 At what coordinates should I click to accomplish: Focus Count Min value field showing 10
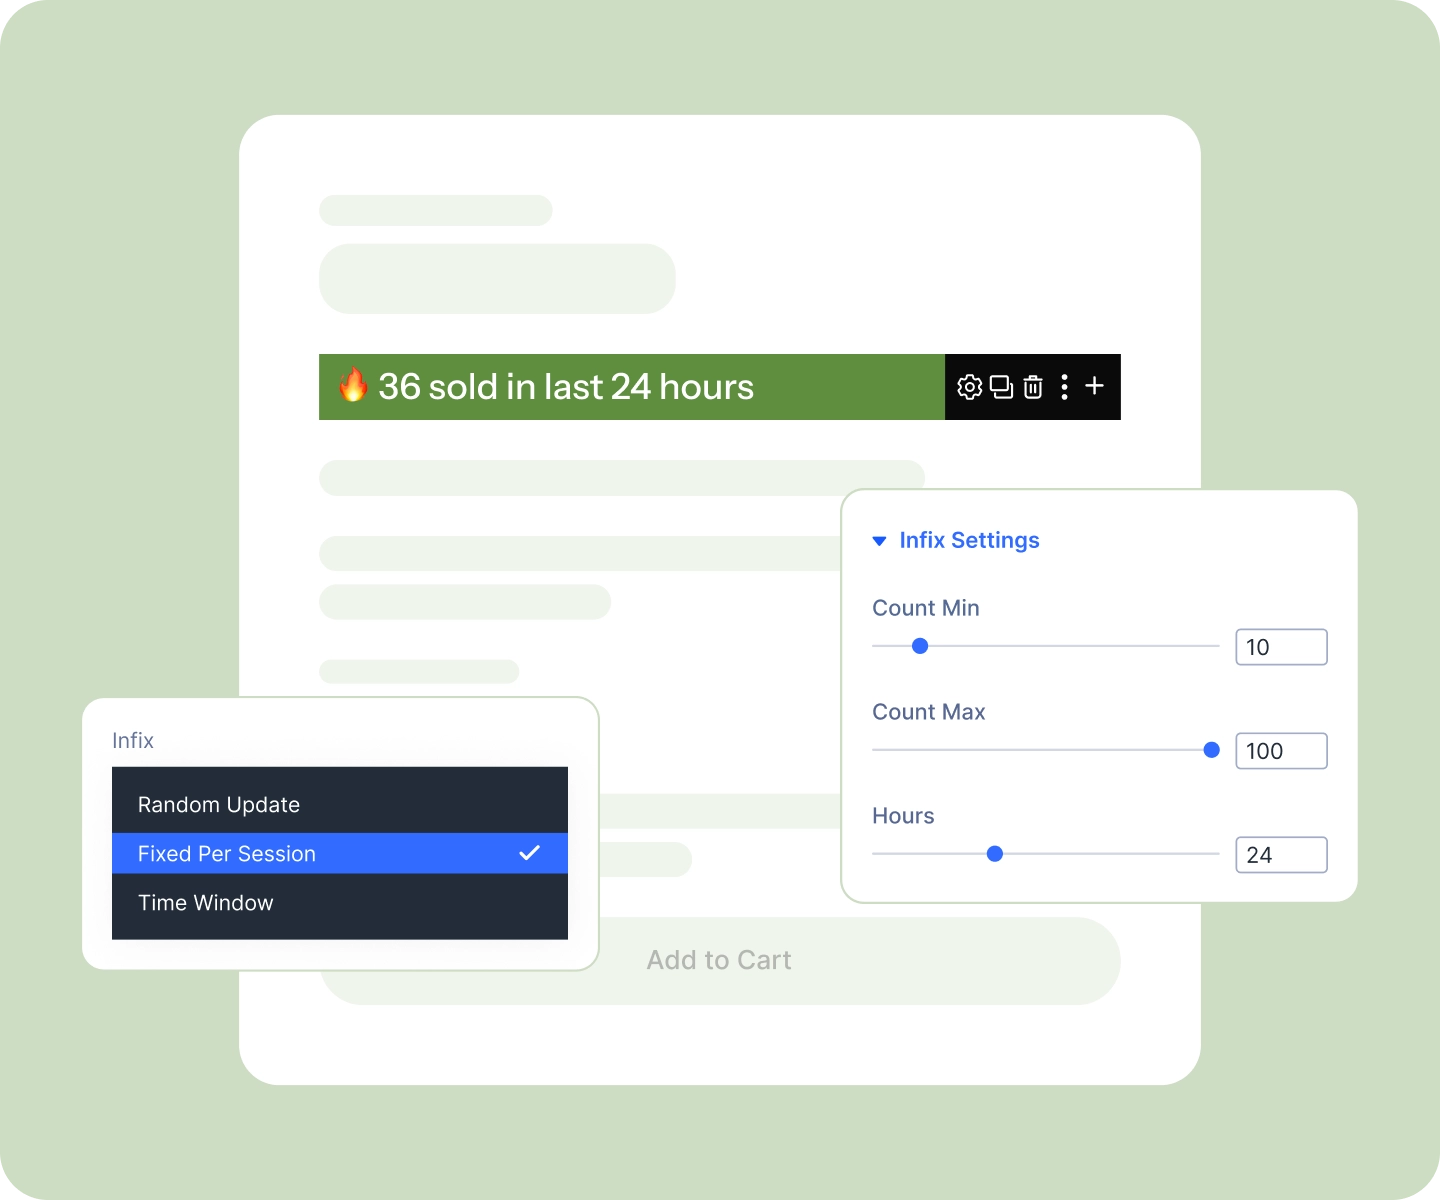coord(1281,647)
